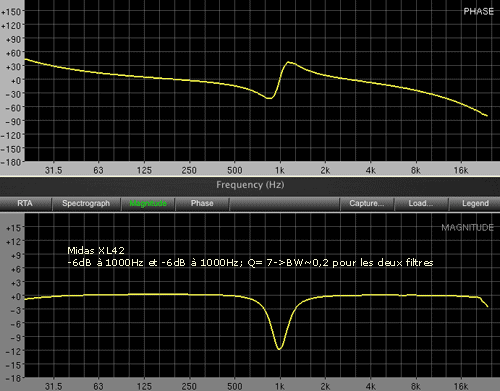The width and height of the screenshot is (500, 391).
Task: Click the Frequency (Hz) axis title
Action: point(250,185)
